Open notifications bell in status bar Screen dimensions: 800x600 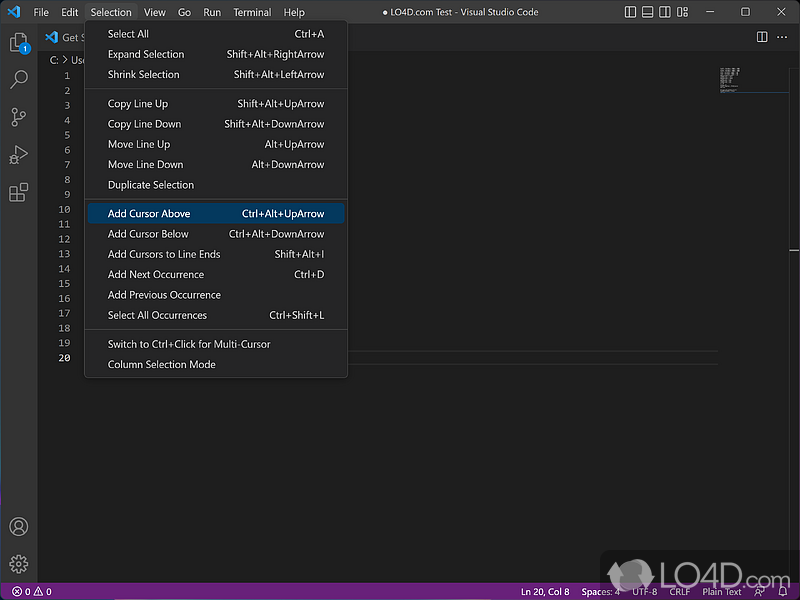(783, 591)
